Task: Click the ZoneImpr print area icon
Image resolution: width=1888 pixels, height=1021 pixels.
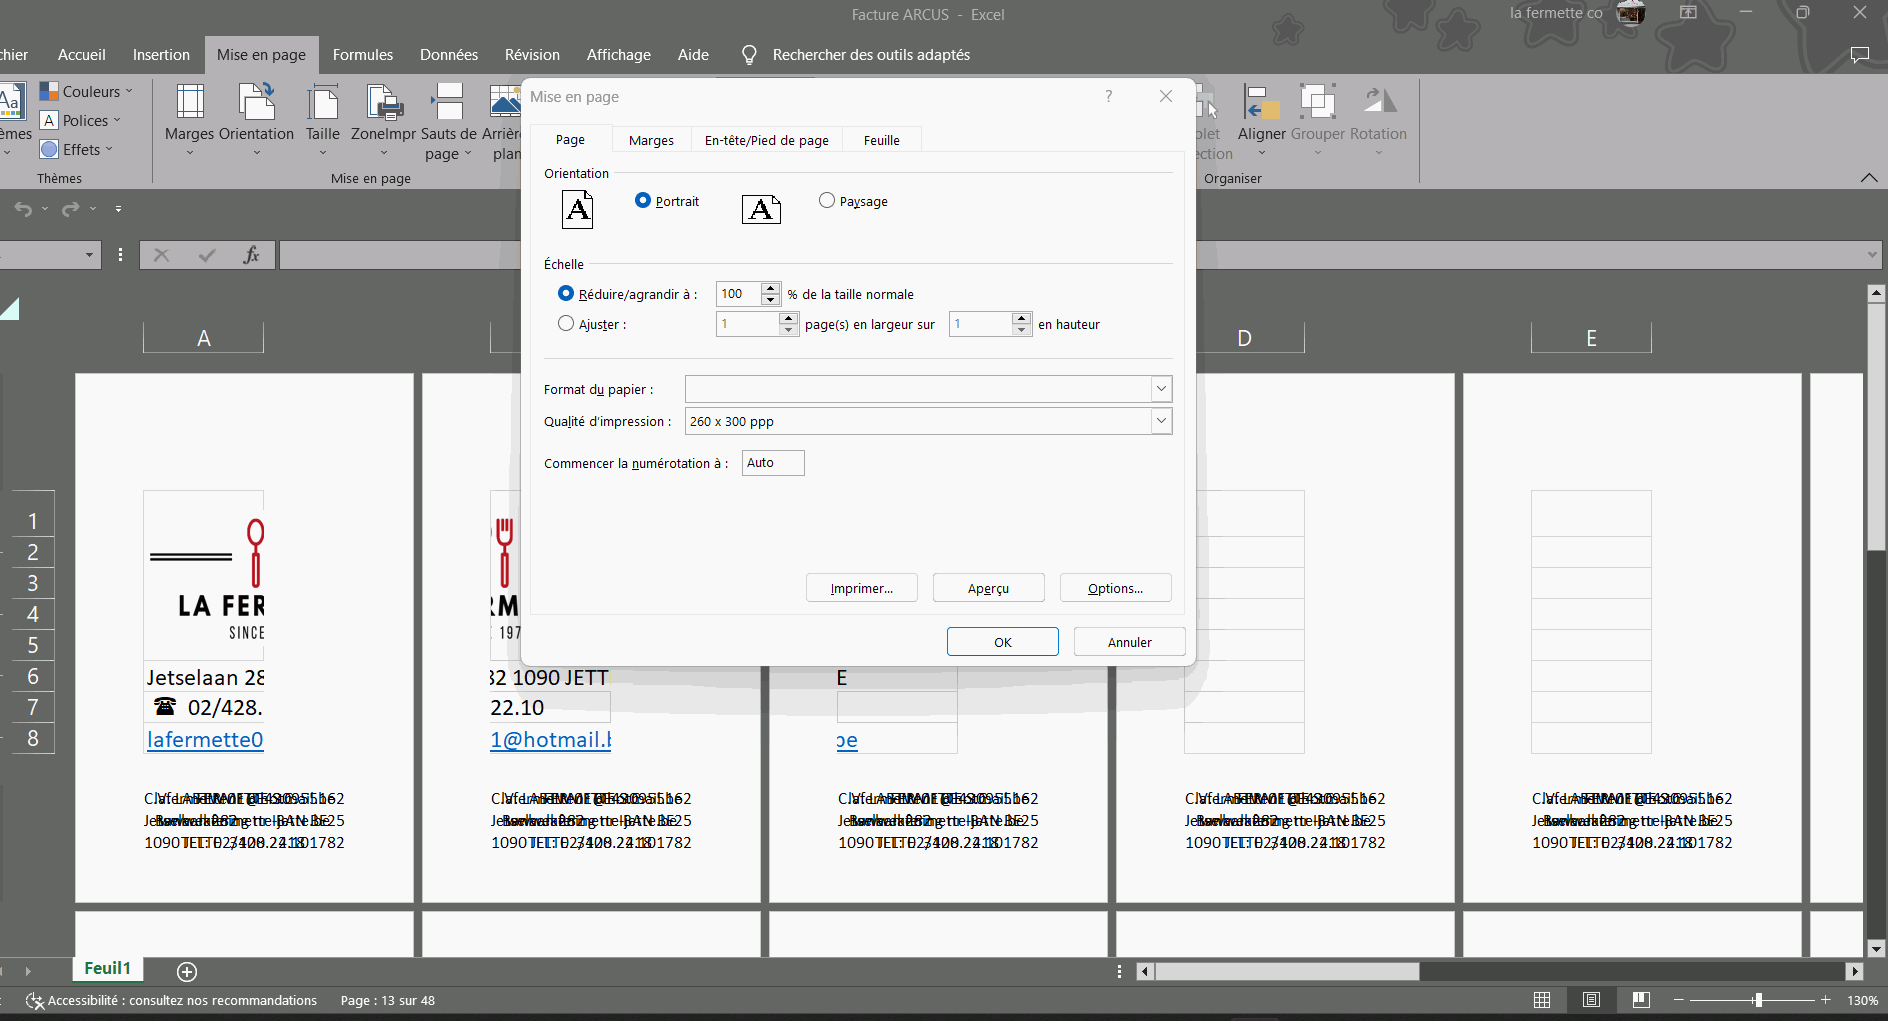Action: coord(383,104)
